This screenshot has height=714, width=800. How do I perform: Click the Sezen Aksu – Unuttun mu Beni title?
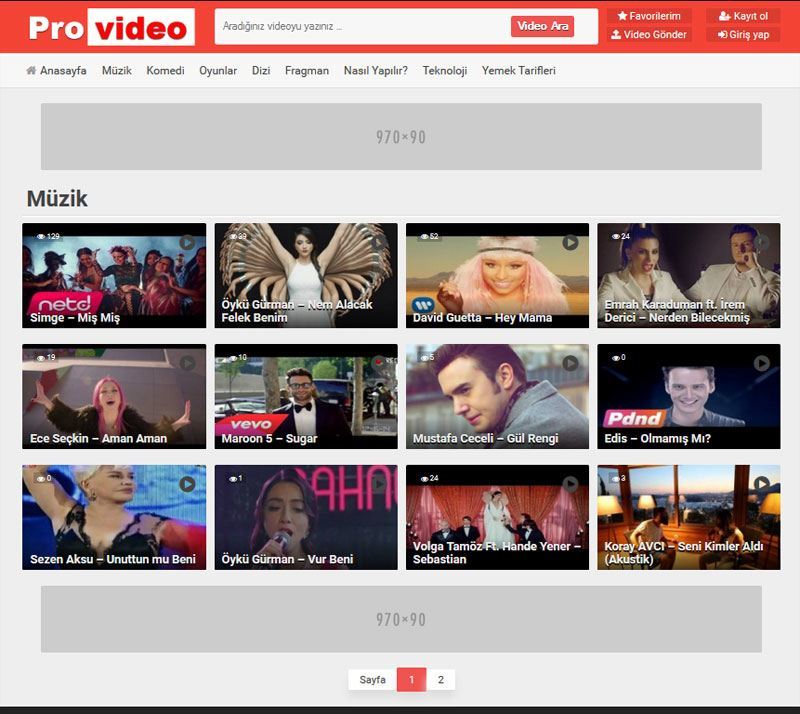point(113,559)
